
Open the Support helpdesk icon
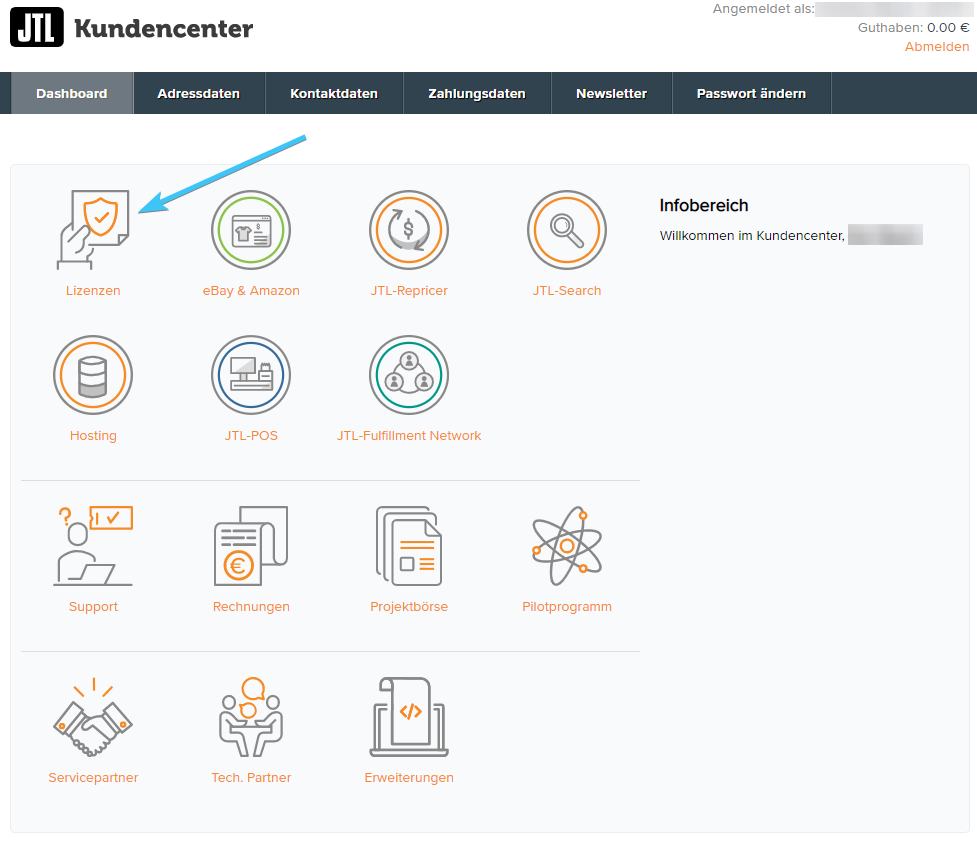tap(93, 546)
